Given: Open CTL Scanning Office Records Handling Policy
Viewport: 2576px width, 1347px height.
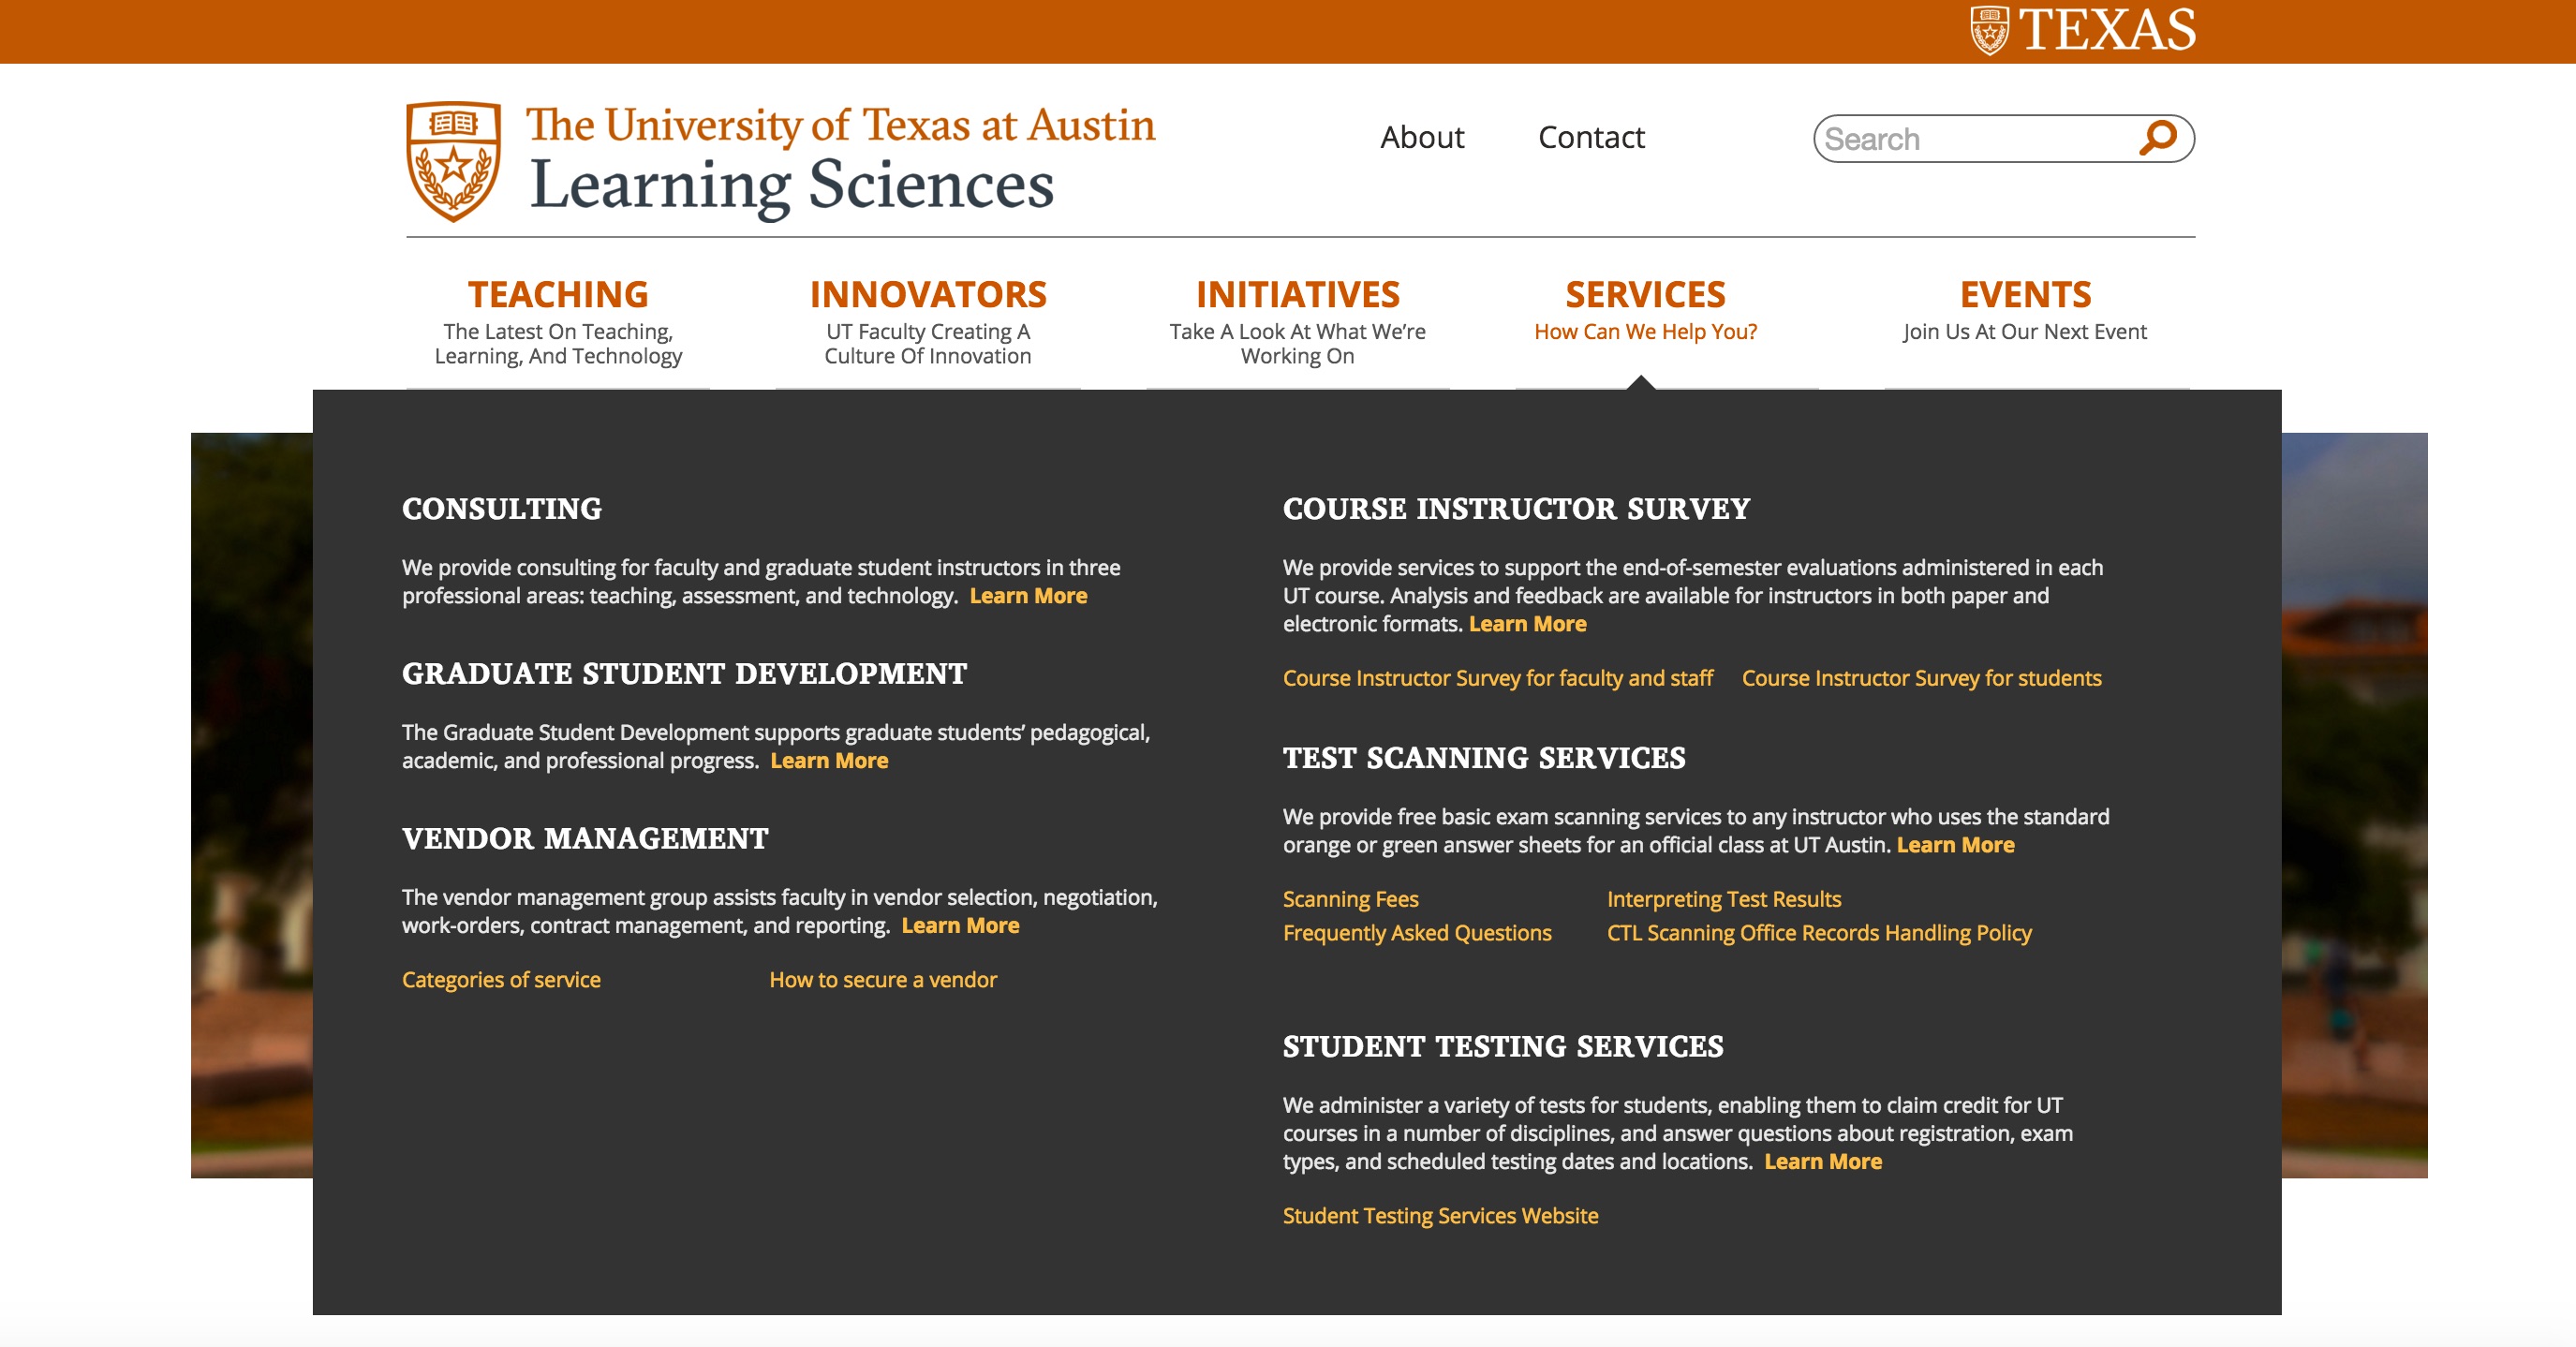Looking at the screenshot, I should tap(1819, 933).
